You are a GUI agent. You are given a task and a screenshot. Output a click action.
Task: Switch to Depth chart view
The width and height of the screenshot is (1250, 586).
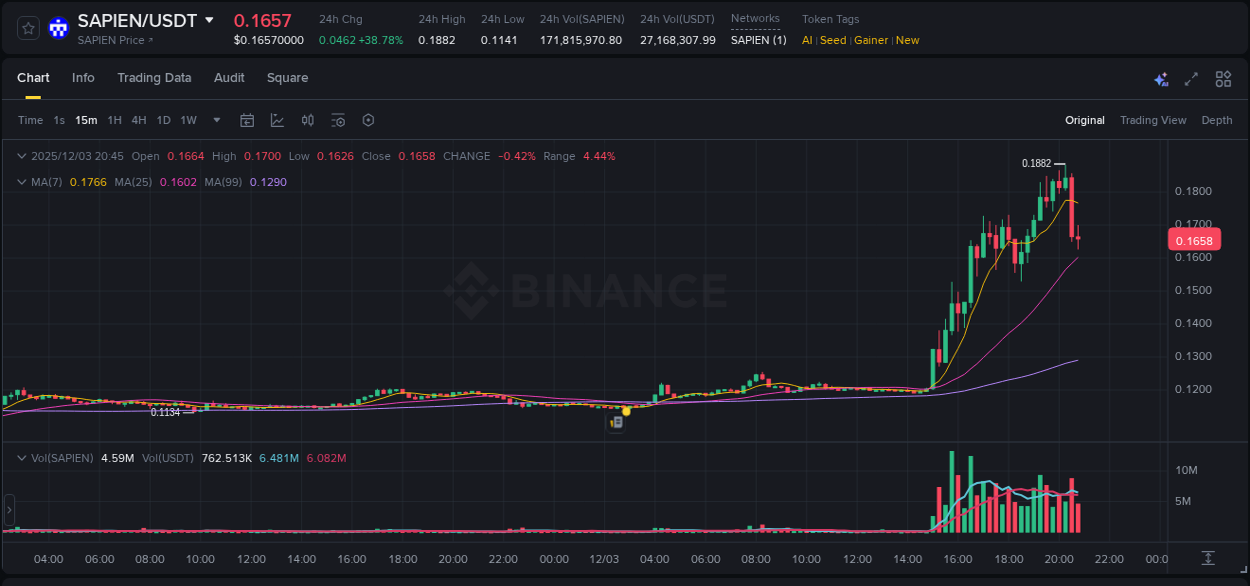pos(1217,120)
